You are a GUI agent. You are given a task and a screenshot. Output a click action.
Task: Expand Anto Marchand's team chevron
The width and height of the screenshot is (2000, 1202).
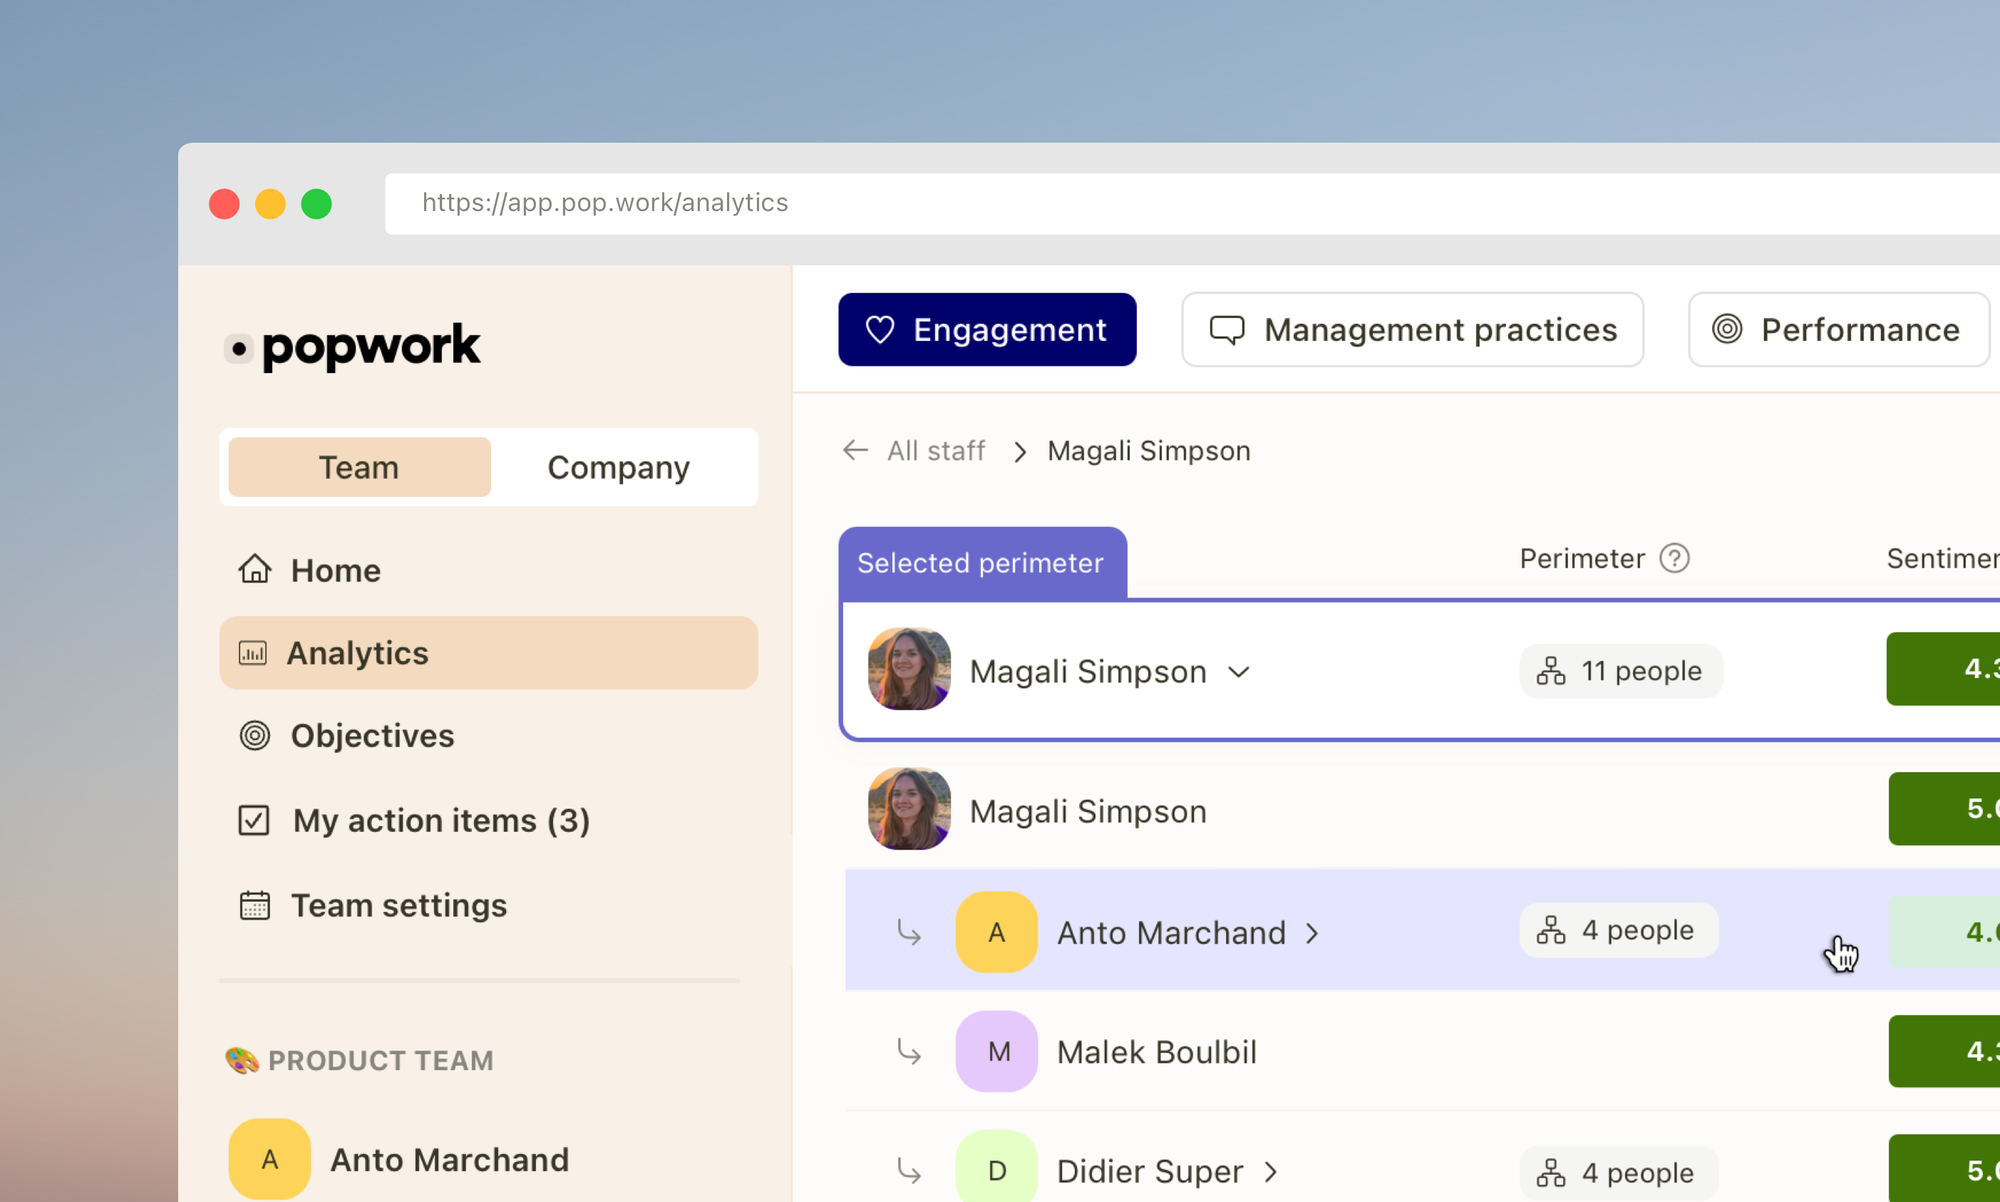click(1312, 933)
